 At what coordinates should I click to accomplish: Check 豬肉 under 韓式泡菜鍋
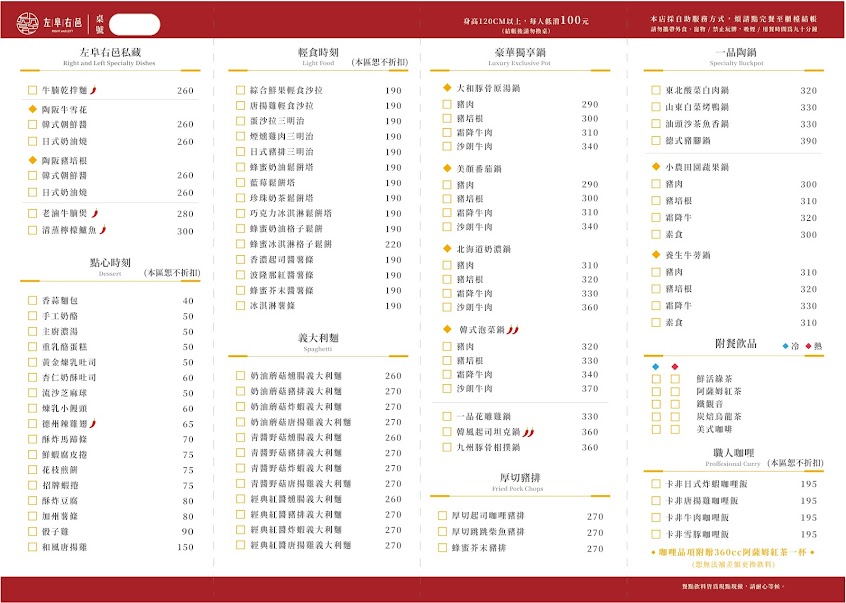click(x=447, y=346)
